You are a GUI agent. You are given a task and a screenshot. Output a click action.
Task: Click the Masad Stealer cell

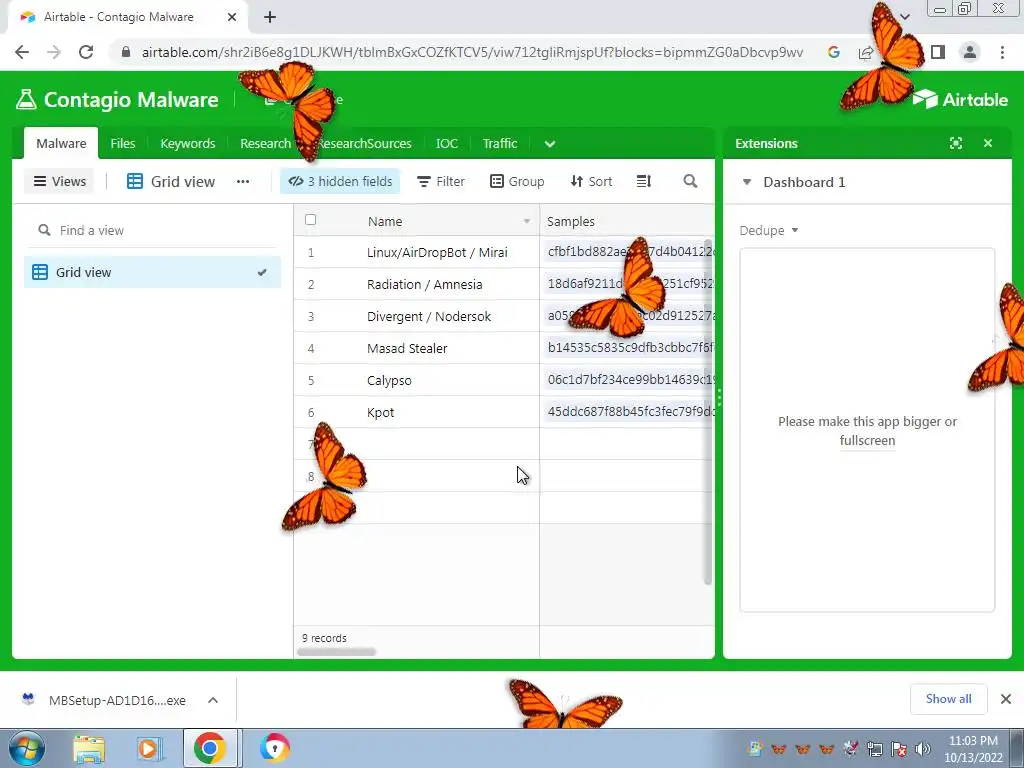[407, 349]
